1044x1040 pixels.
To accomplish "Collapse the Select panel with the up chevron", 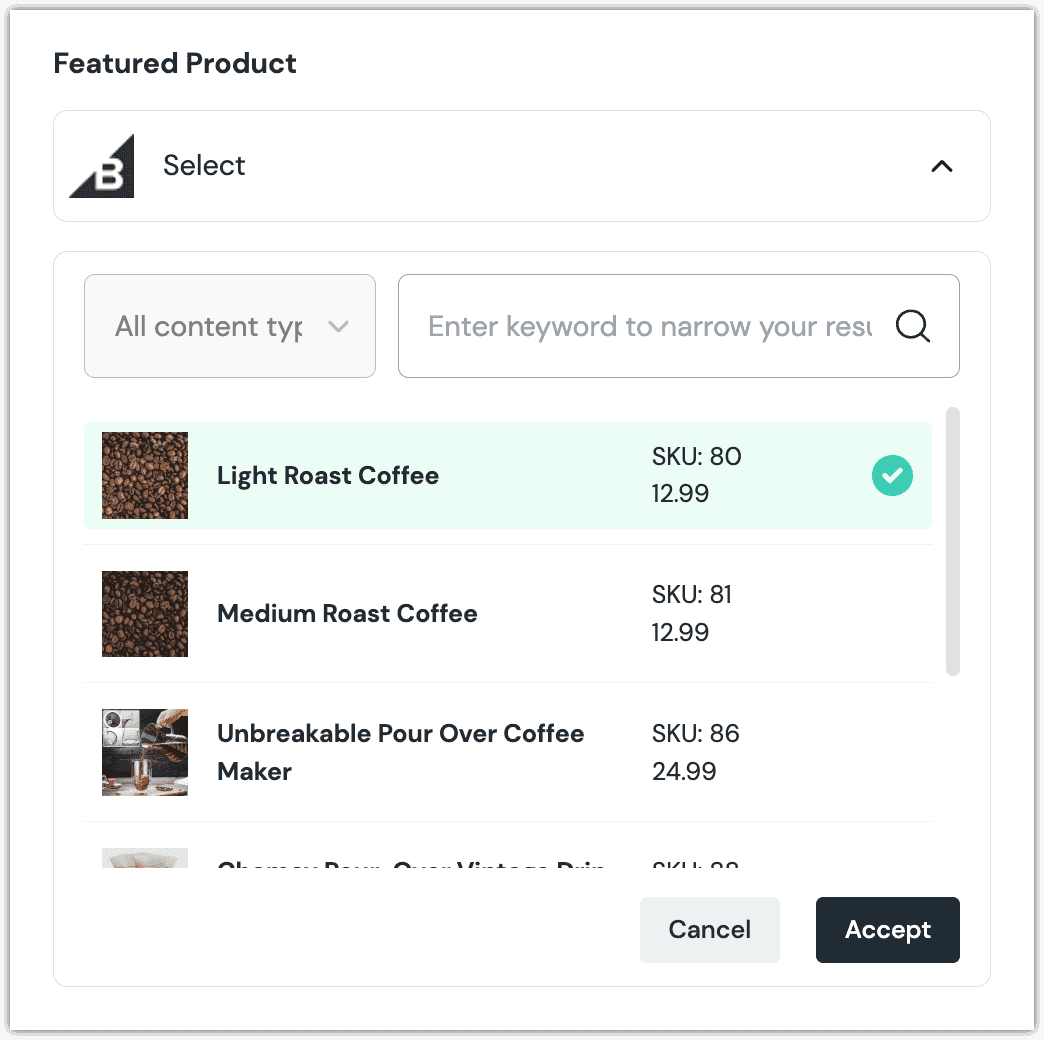I will (941, 166).
